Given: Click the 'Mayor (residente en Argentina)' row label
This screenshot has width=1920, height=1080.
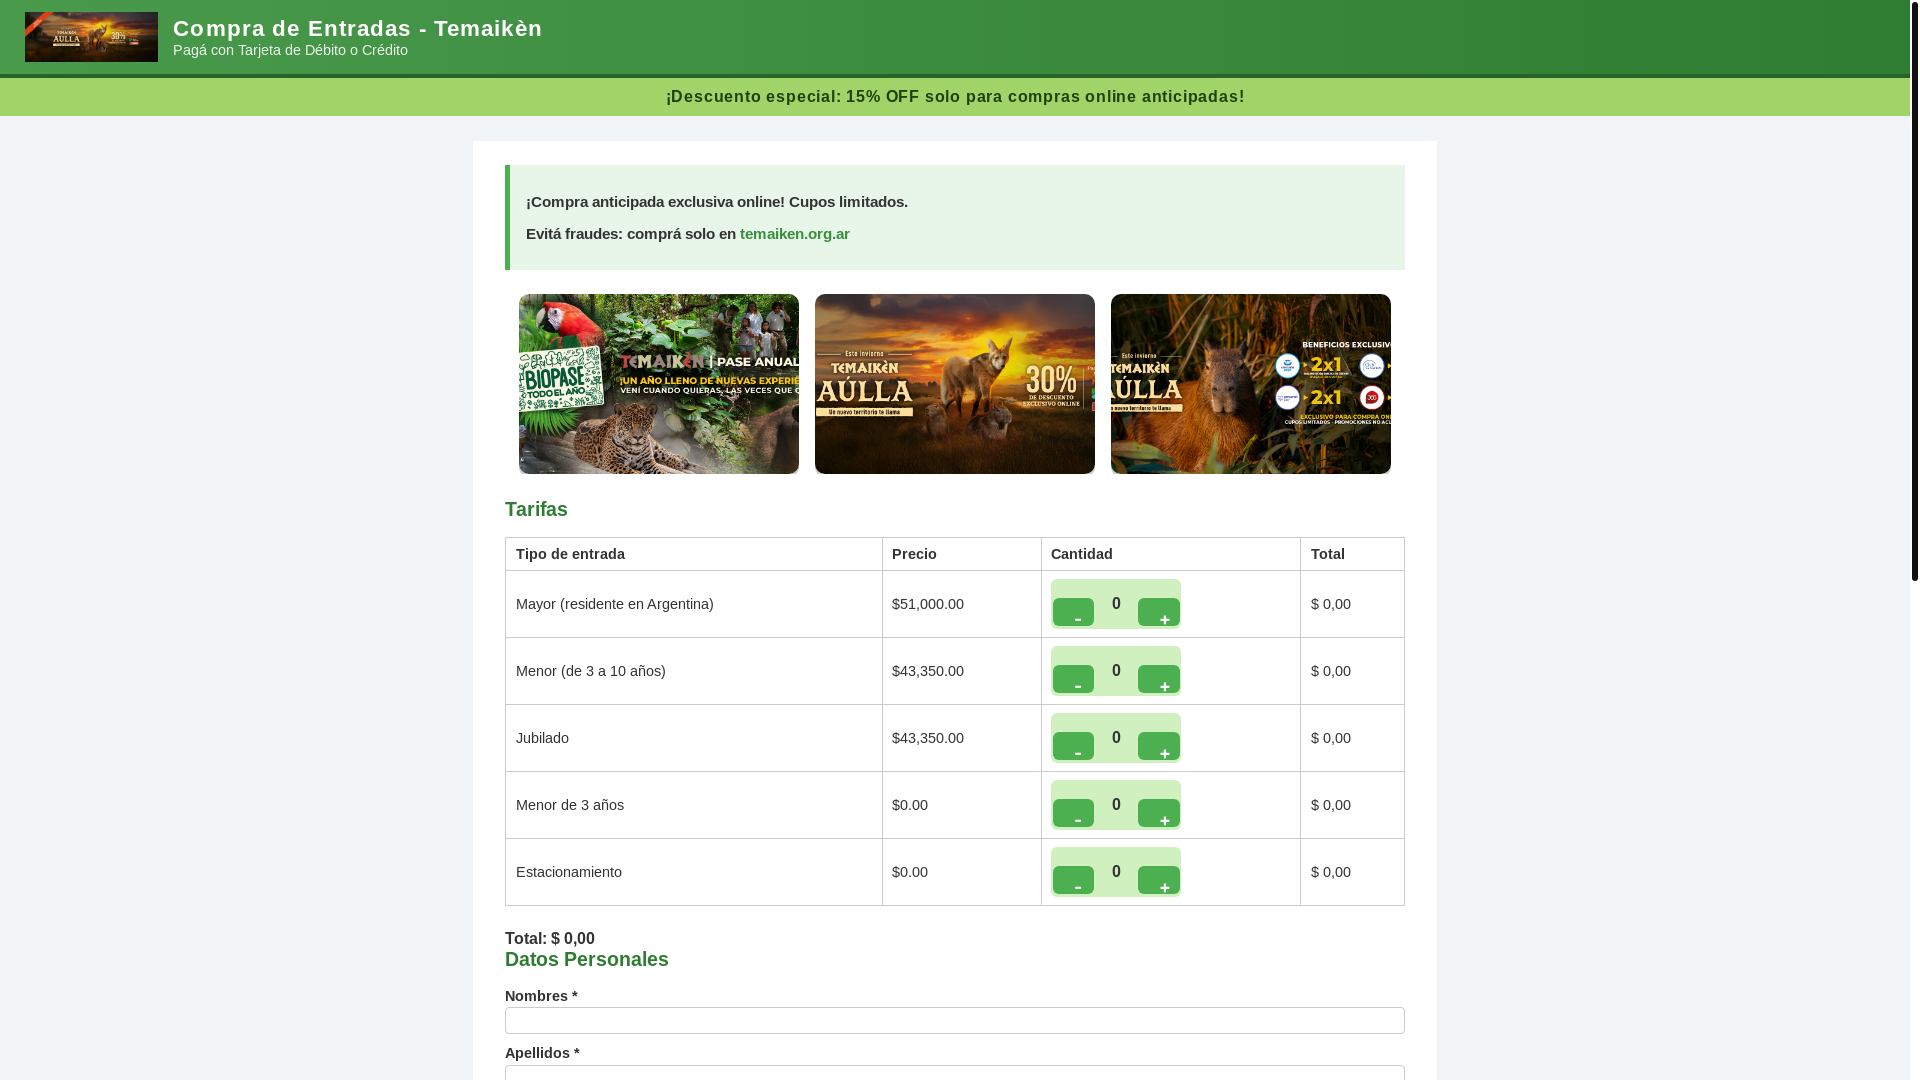Looking at the screenshot, I should [x=615, y=604].
